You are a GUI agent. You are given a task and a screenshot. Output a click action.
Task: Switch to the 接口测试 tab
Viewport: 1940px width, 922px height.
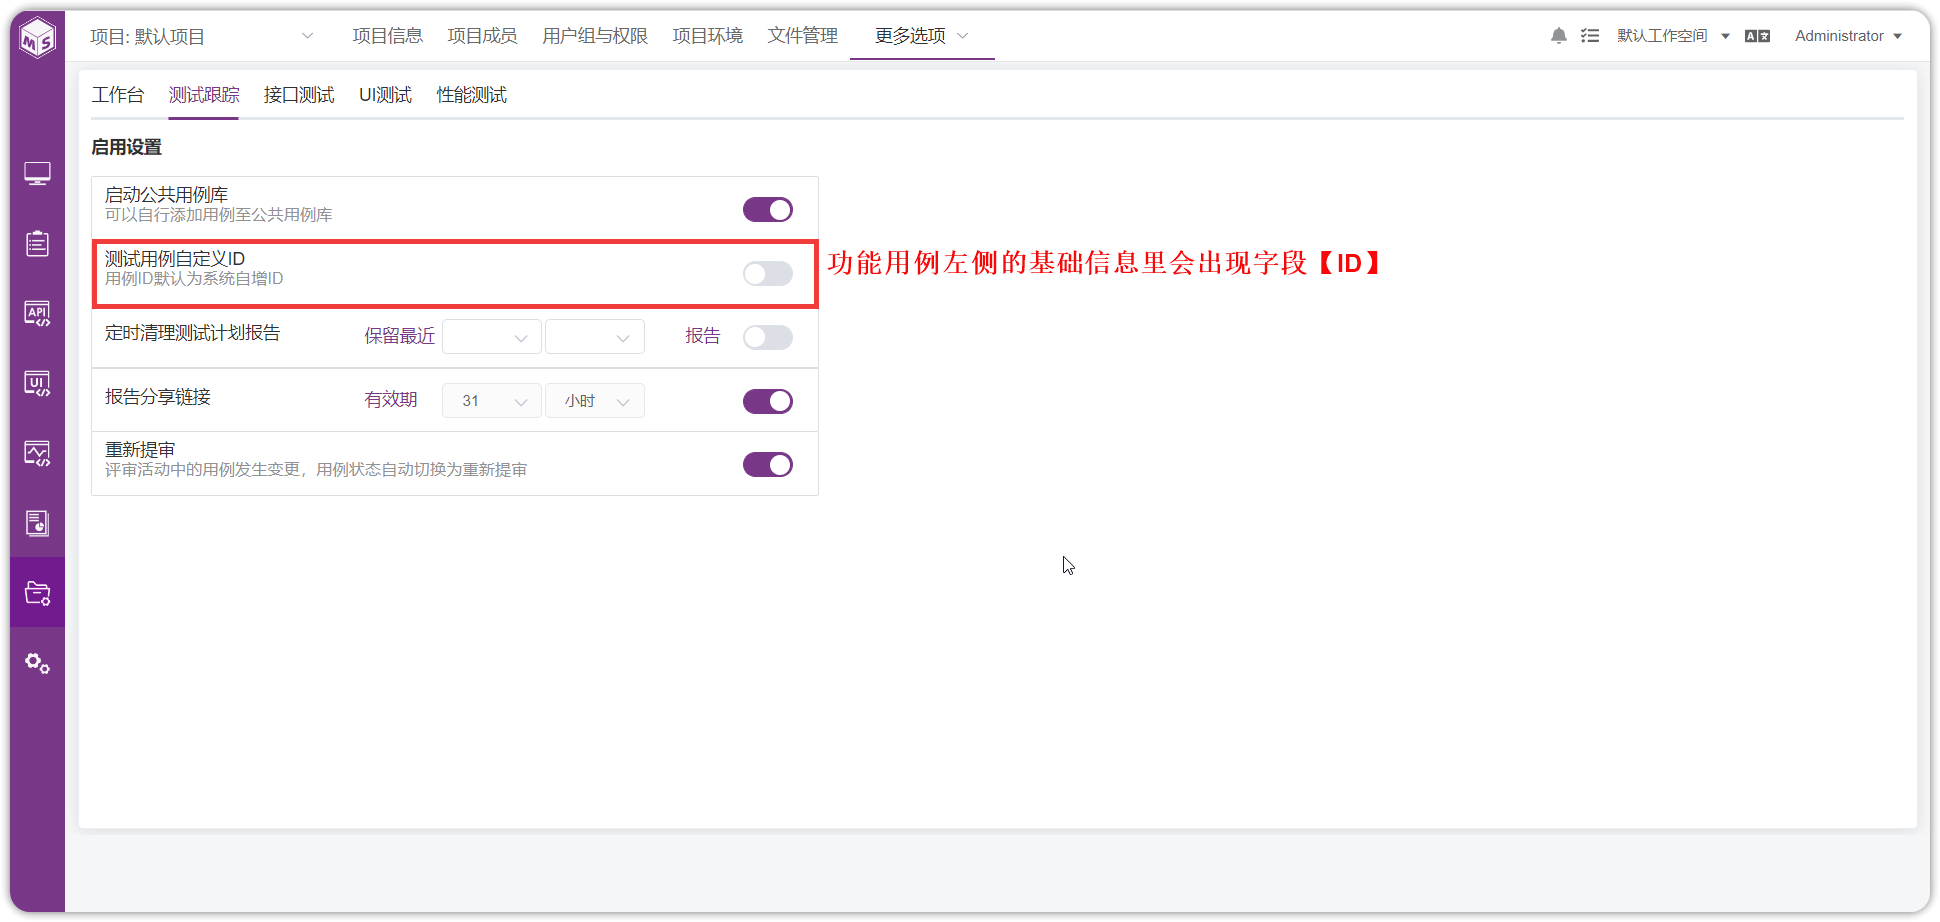coord(299,95)
